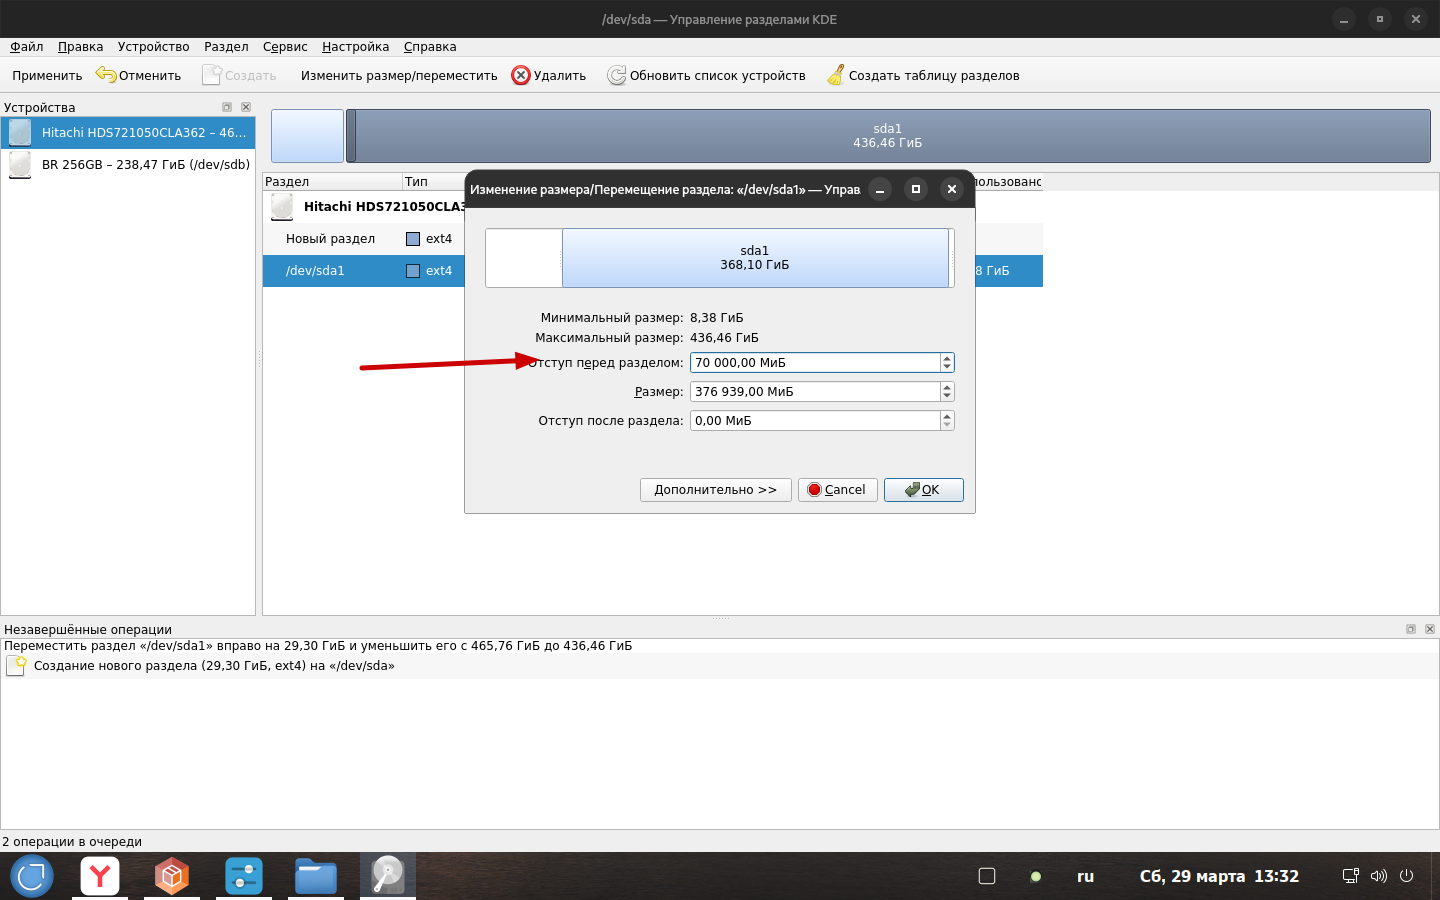Click the Дополнительно >> button
The width and height of the screenshot is (1440, 900).
716,490
